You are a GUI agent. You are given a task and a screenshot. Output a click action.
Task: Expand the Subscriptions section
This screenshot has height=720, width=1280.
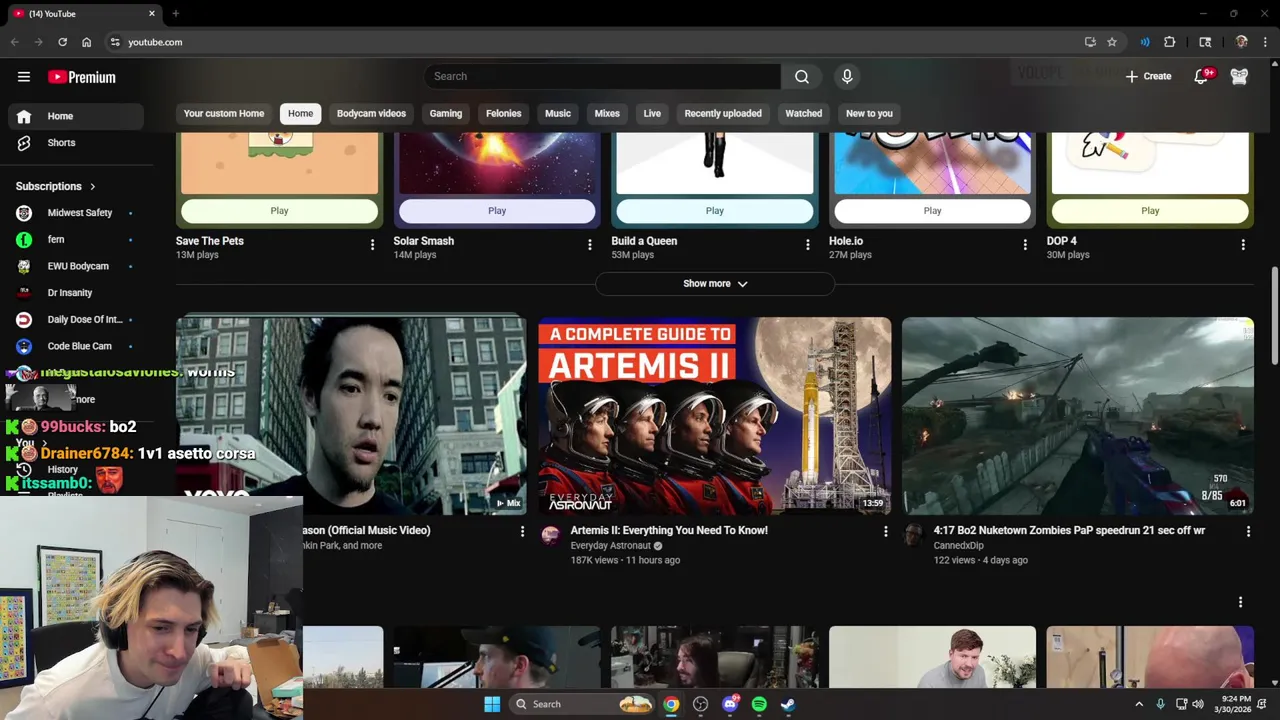pos(56,186)
